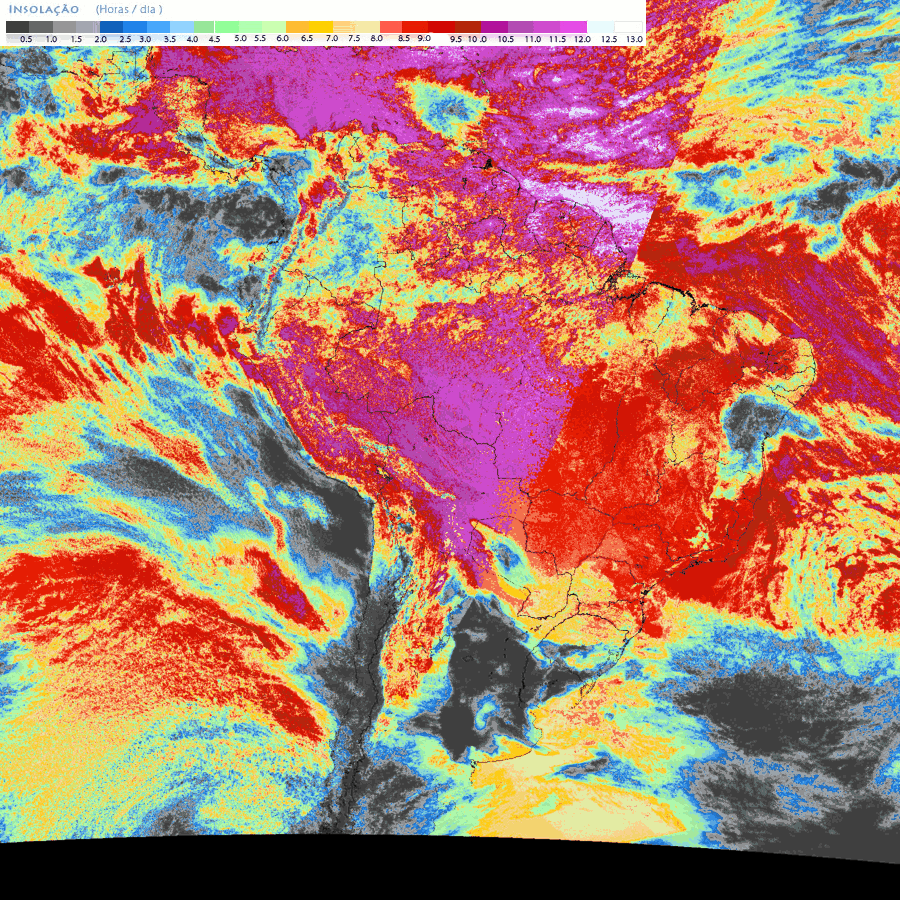Pick the light blue swatch above 4.0
The height and width of the screenshot is (900, 900).
tap(181, 27)
